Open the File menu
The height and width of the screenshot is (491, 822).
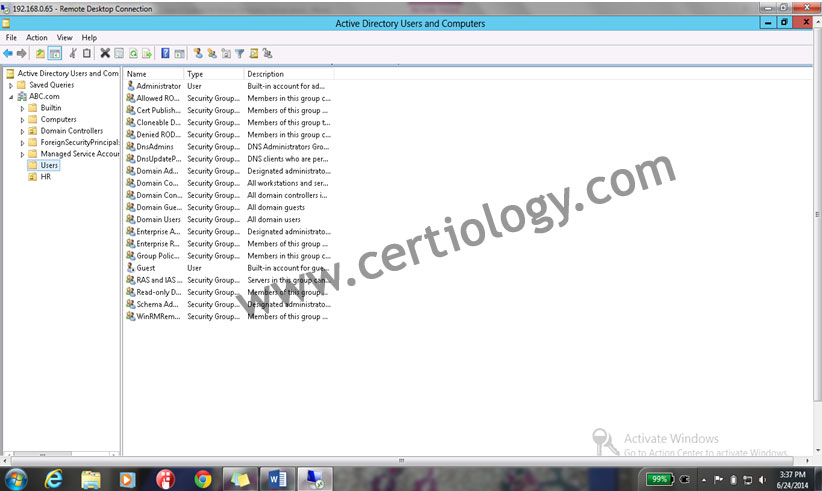coord(11,38)
